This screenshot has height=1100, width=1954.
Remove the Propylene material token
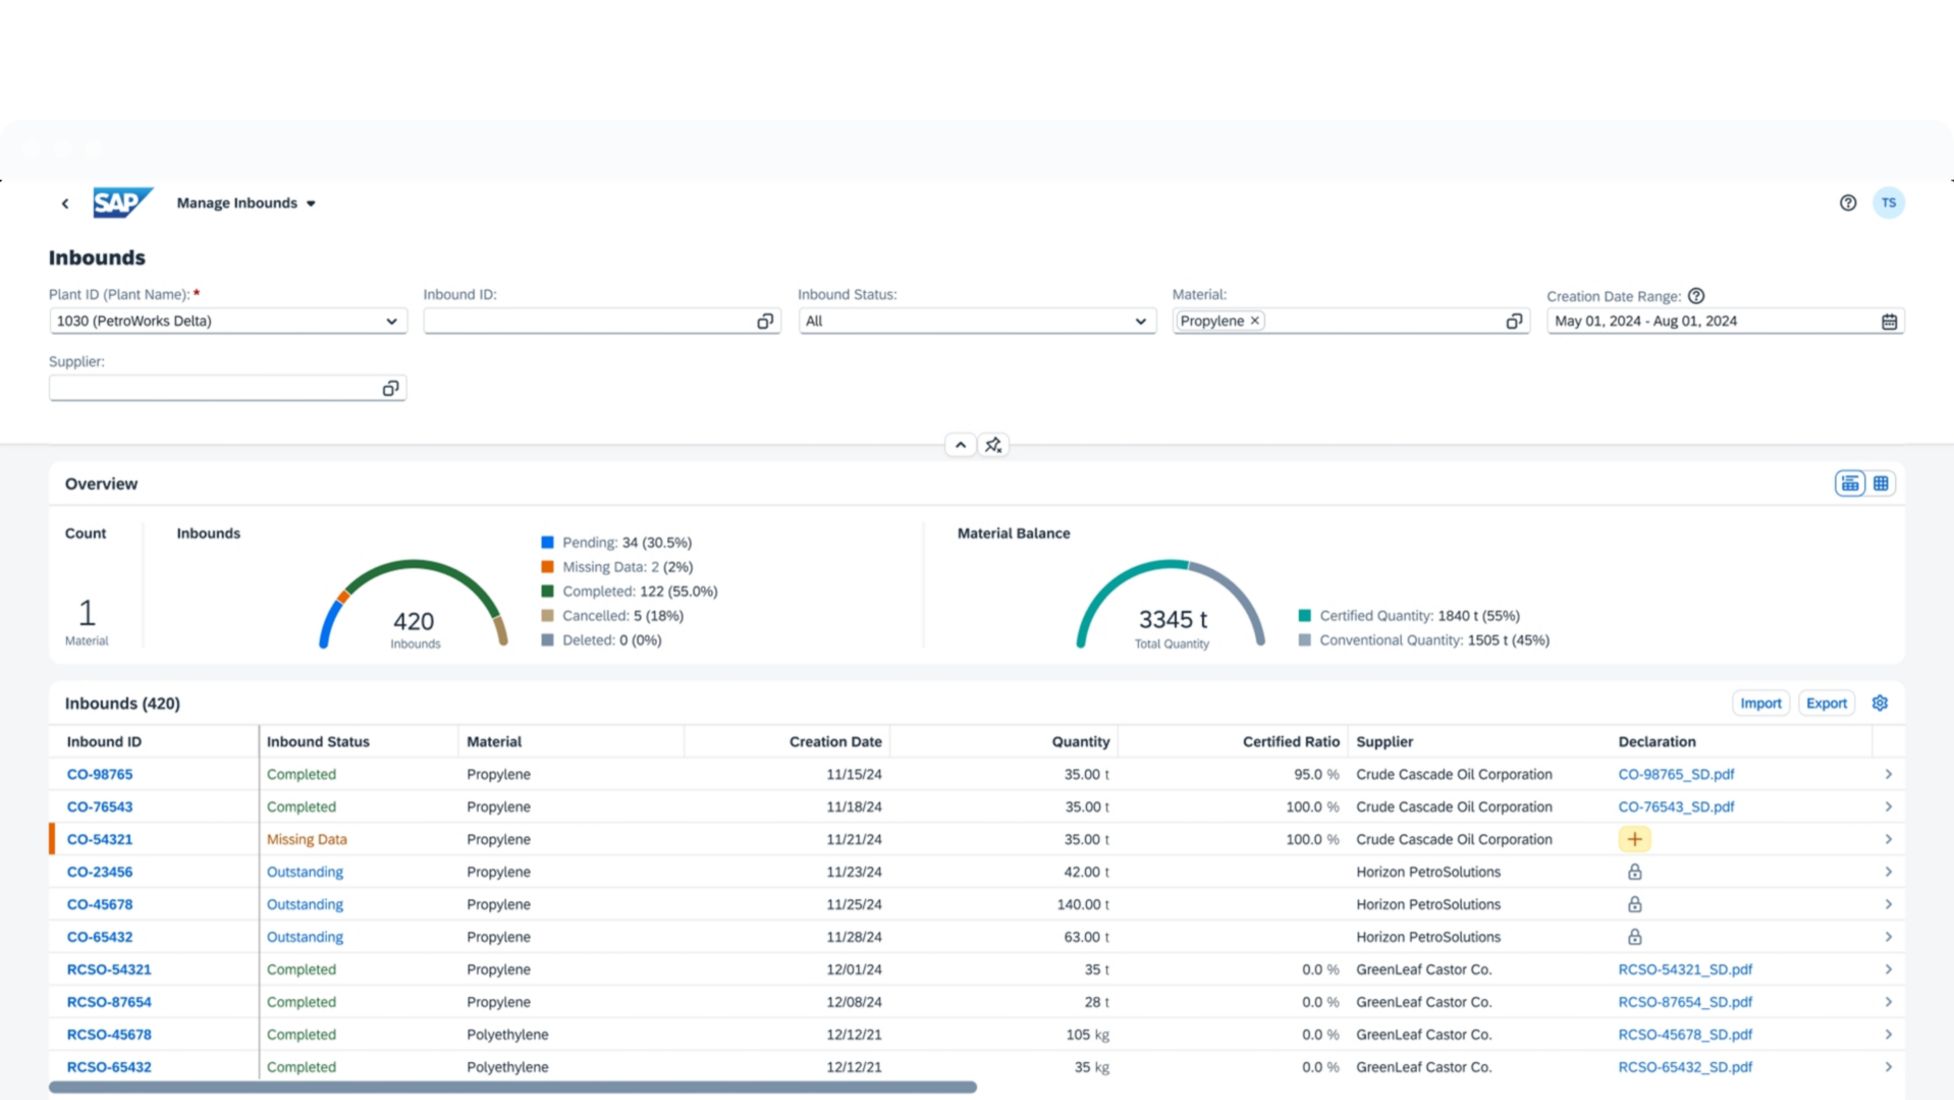point(1254,321)
